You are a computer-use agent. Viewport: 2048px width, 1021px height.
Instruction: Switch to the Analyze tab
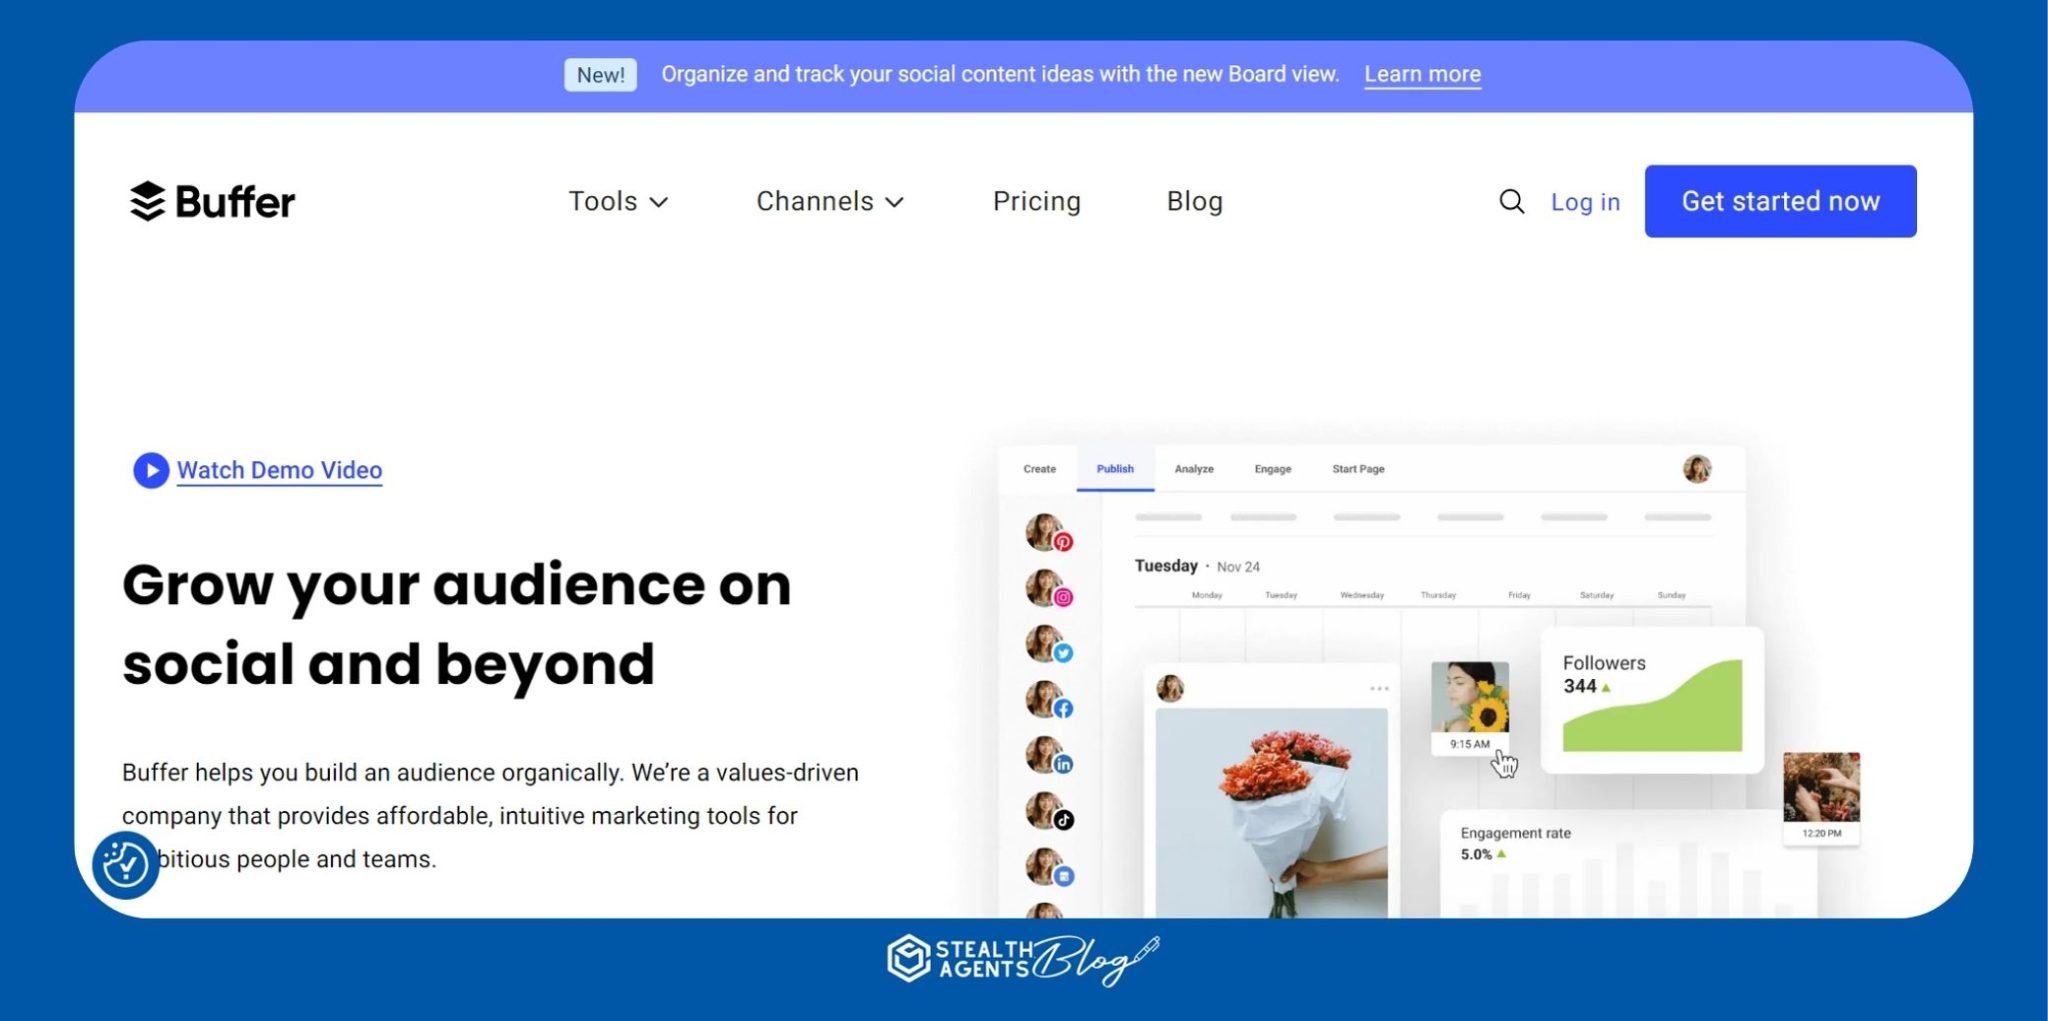click(1194, 468)
